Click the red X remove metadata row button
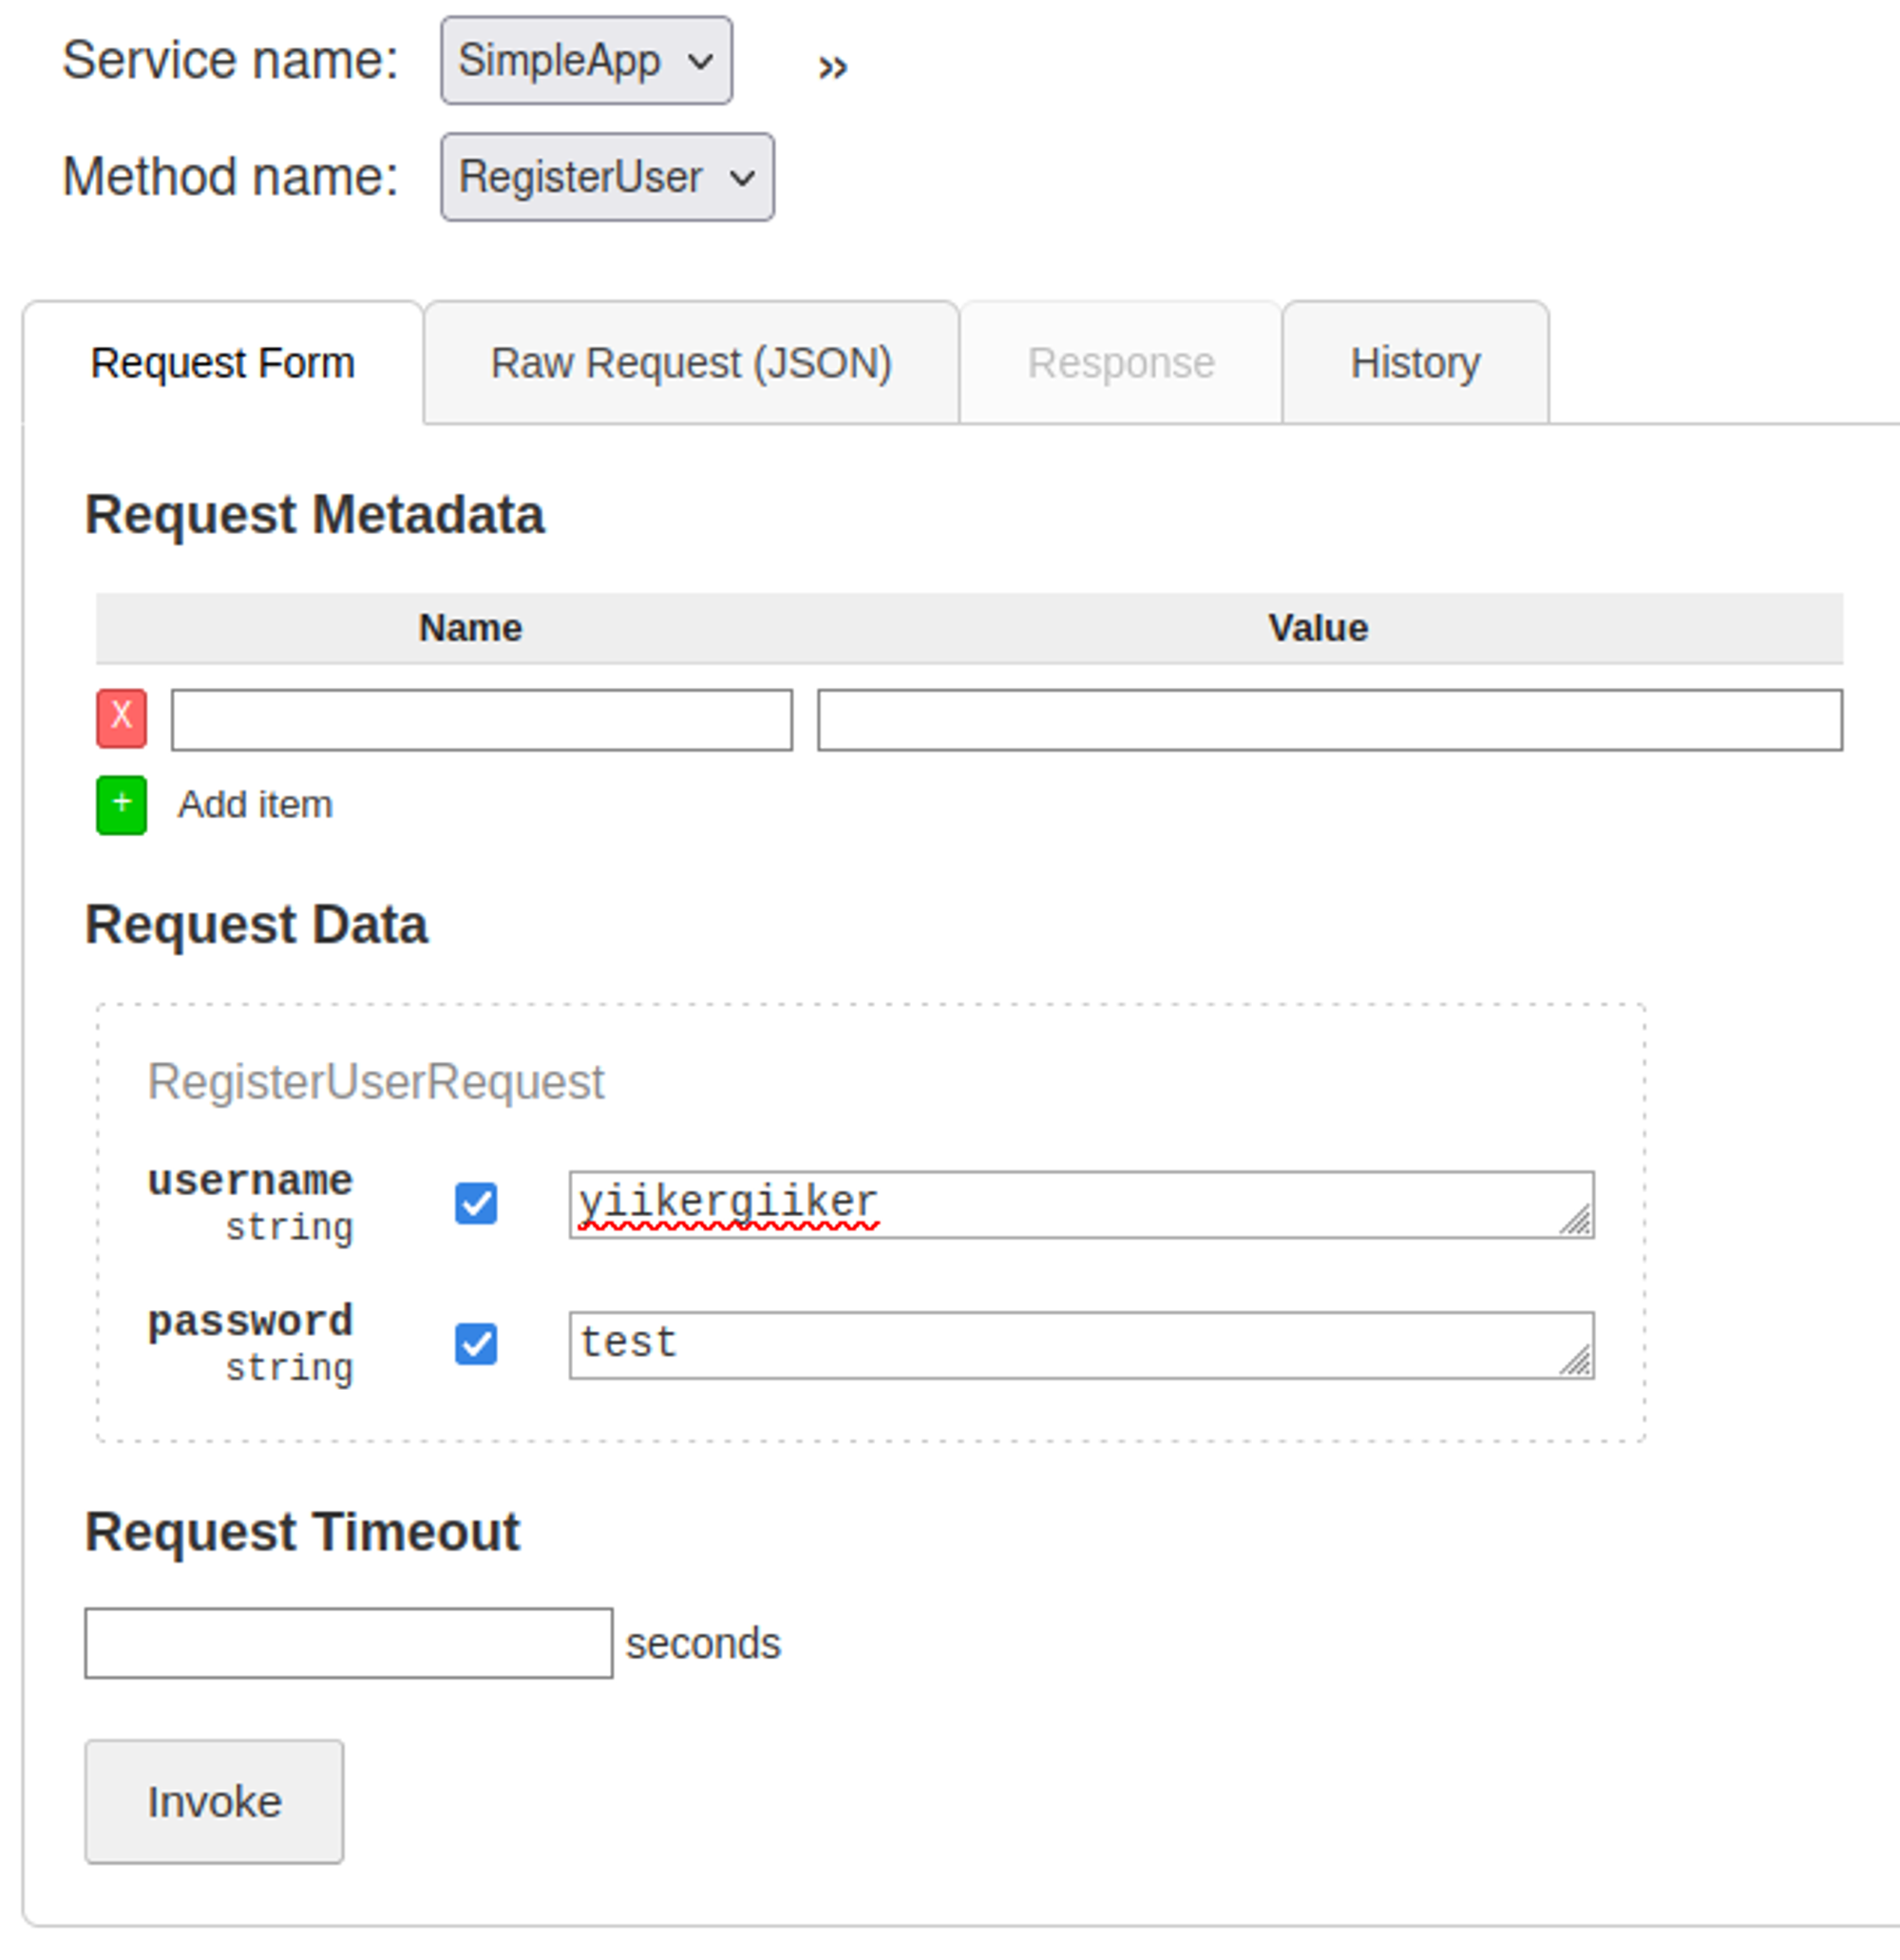This screenshot has height=1960, width=1900. [121, 718]
